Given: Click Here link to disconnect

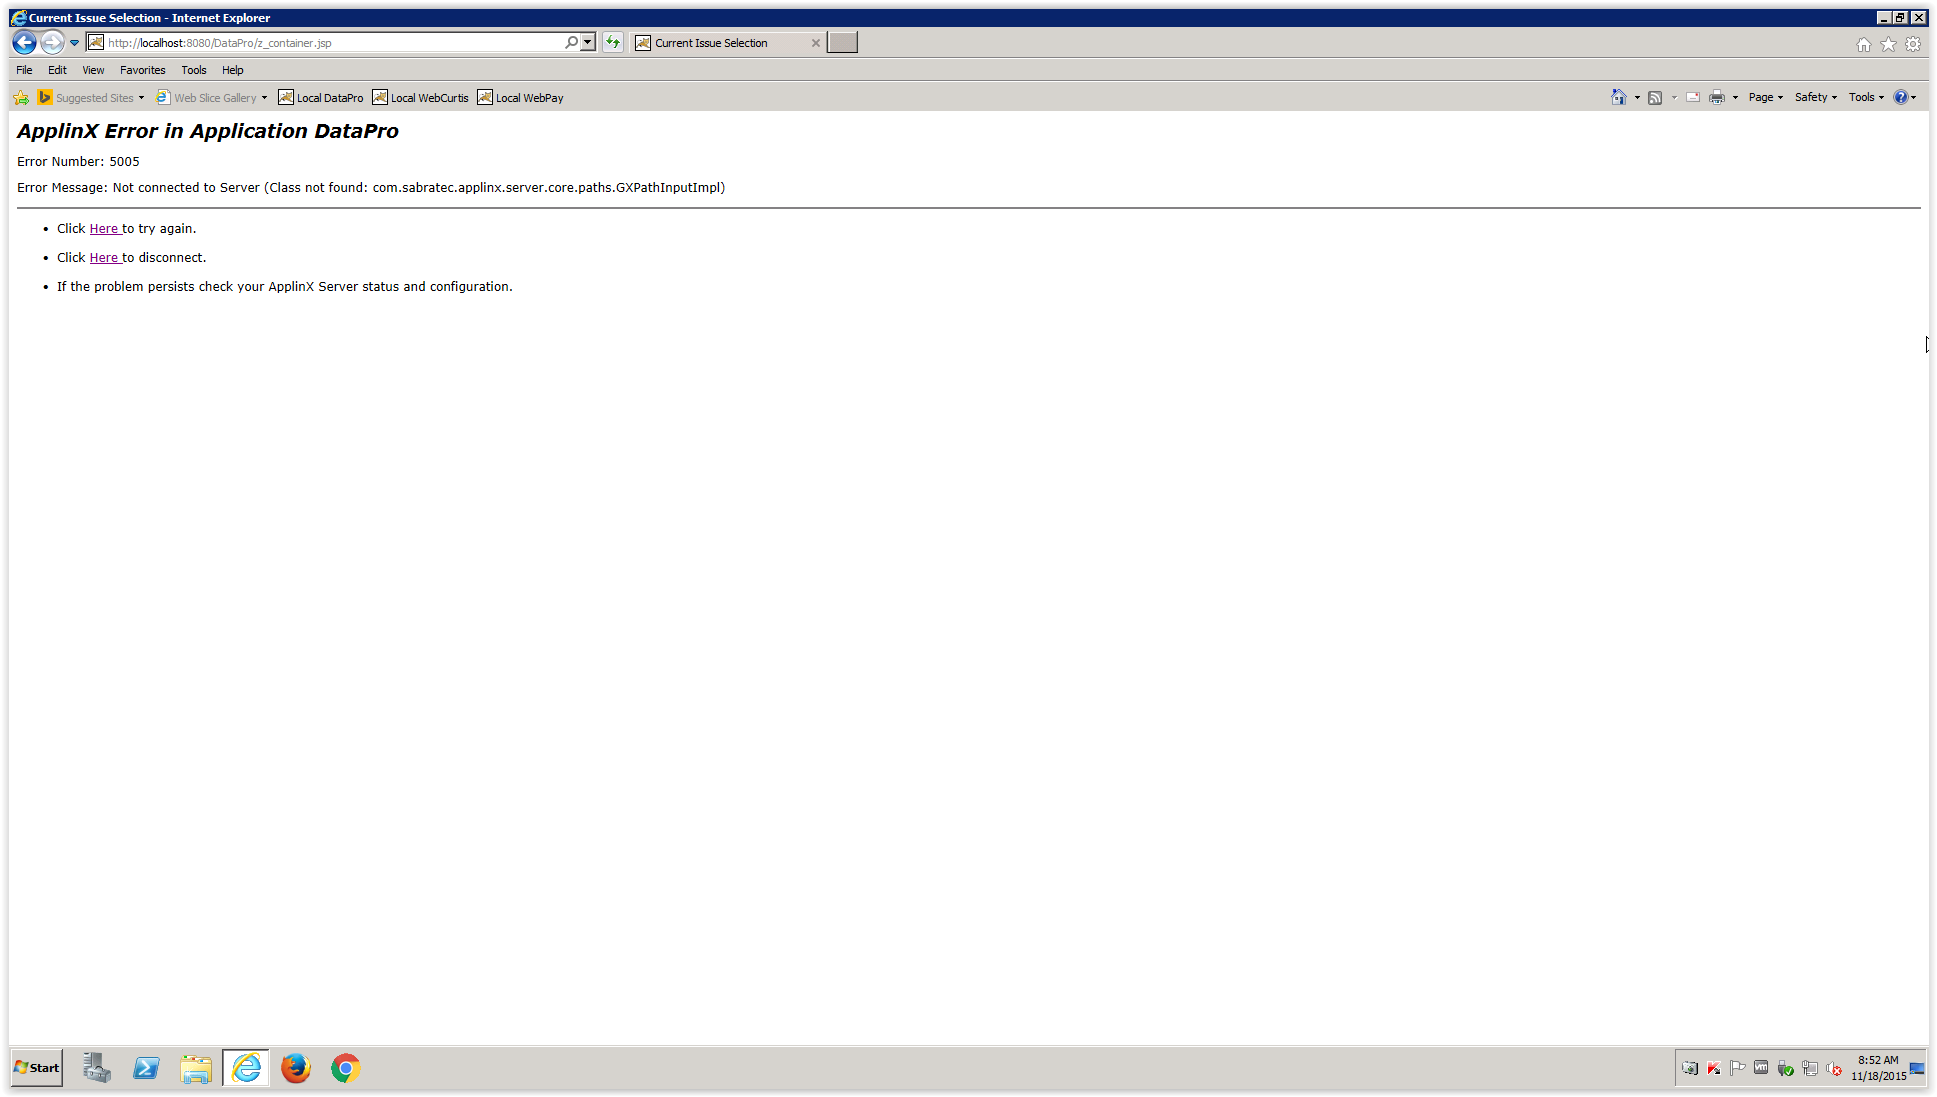Looking at the screenshot, I should [104, 258].
